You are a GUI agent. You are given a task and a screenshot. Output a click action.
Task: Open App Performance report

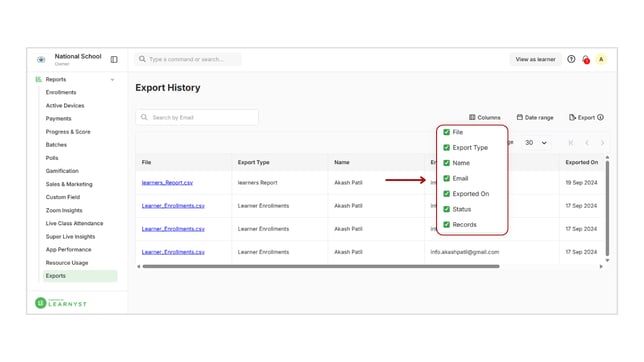69,249
